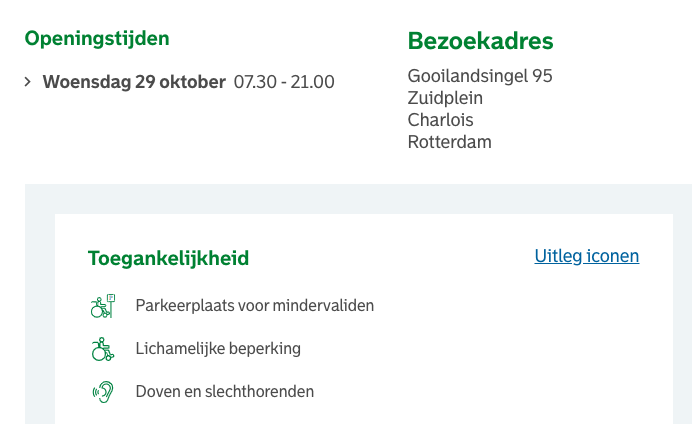This screenshot has height=424, width=692.
Task: Select the Rotterdam city text
Action: coord(449,142)
